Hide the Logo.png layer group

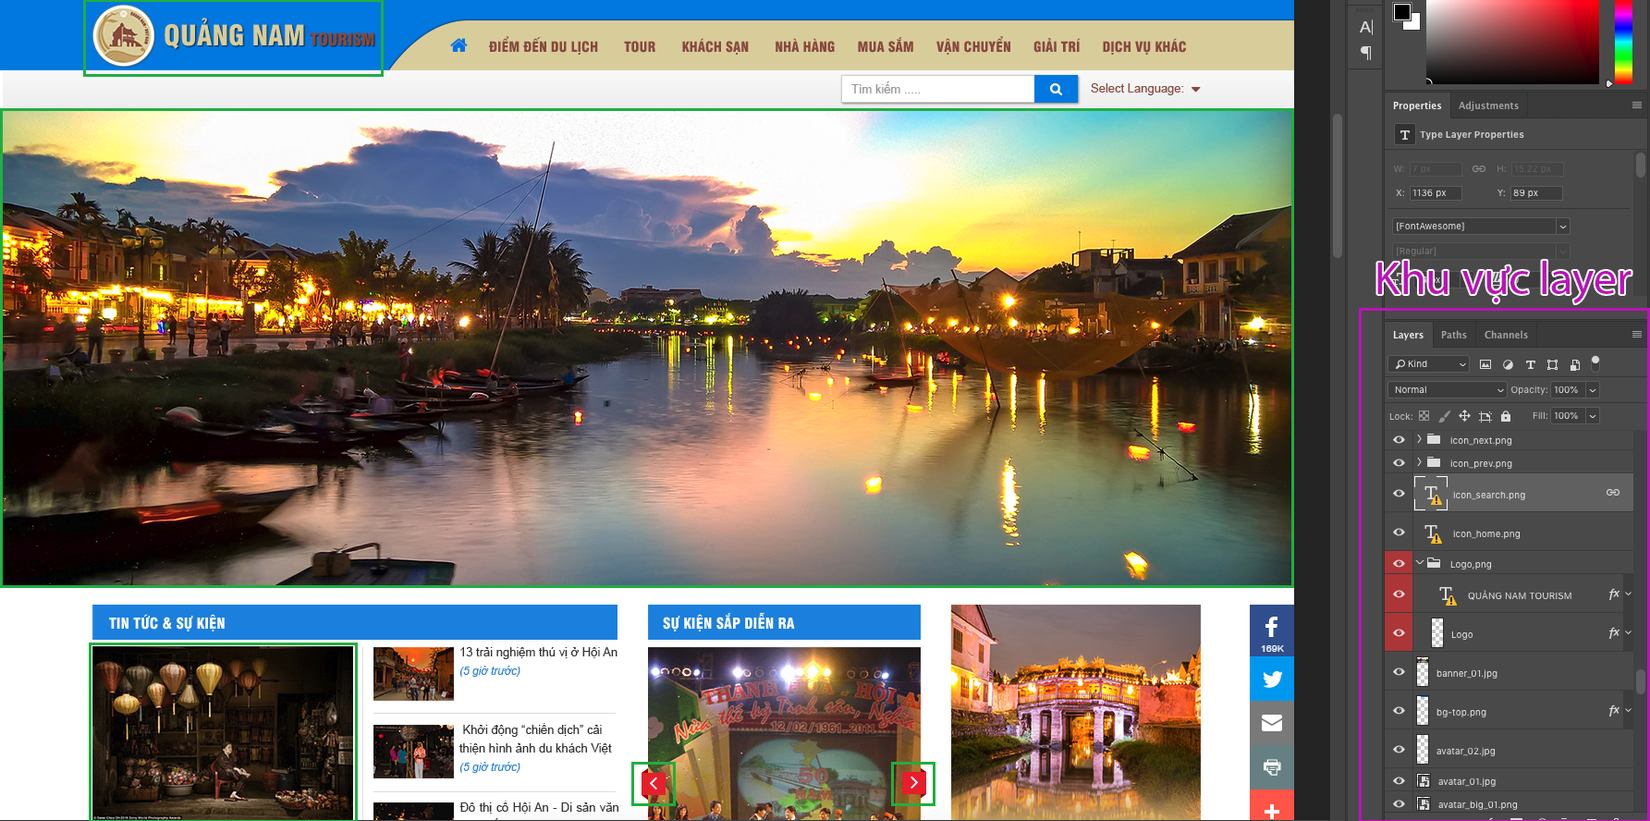[1399, 564]
